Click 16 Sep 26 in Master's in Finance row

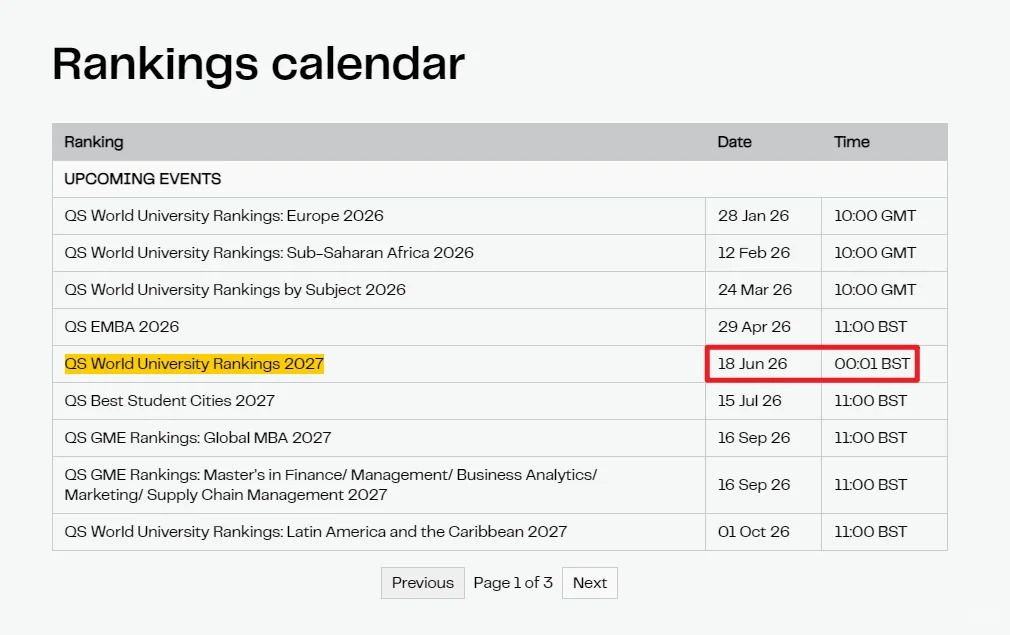pos(754,485)
